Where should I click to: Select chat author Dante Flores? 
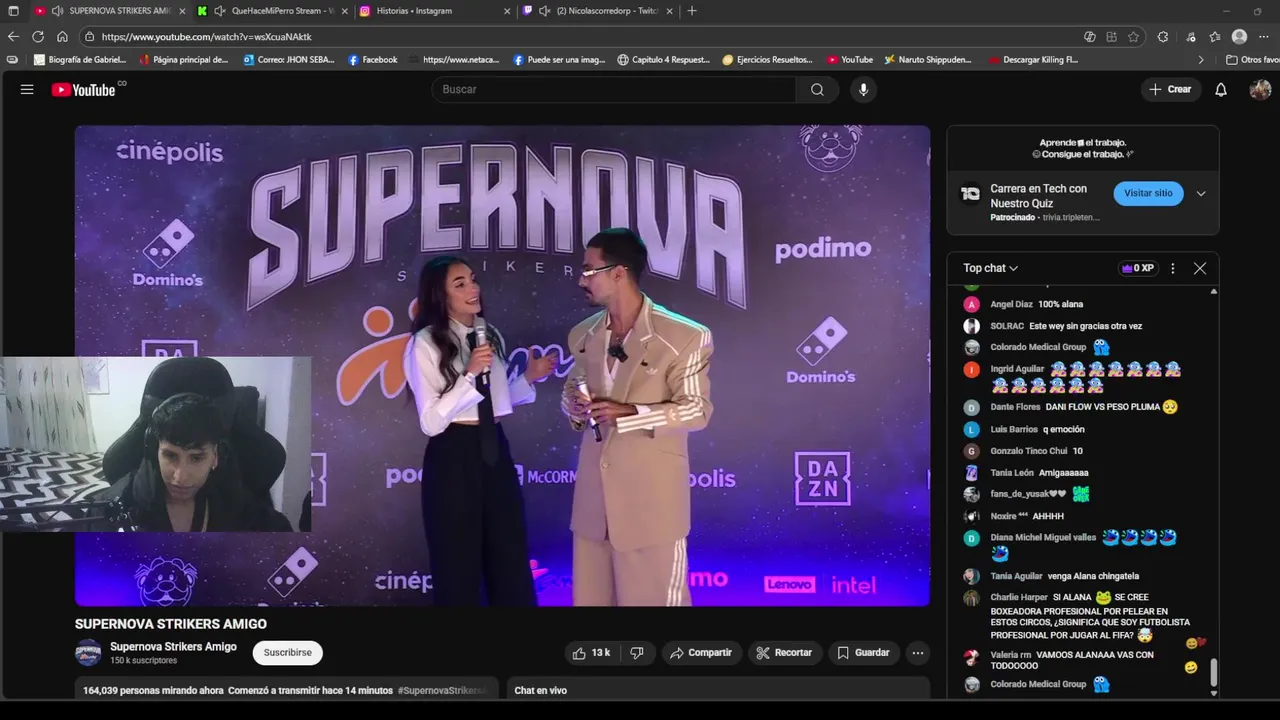point(1015,407)
